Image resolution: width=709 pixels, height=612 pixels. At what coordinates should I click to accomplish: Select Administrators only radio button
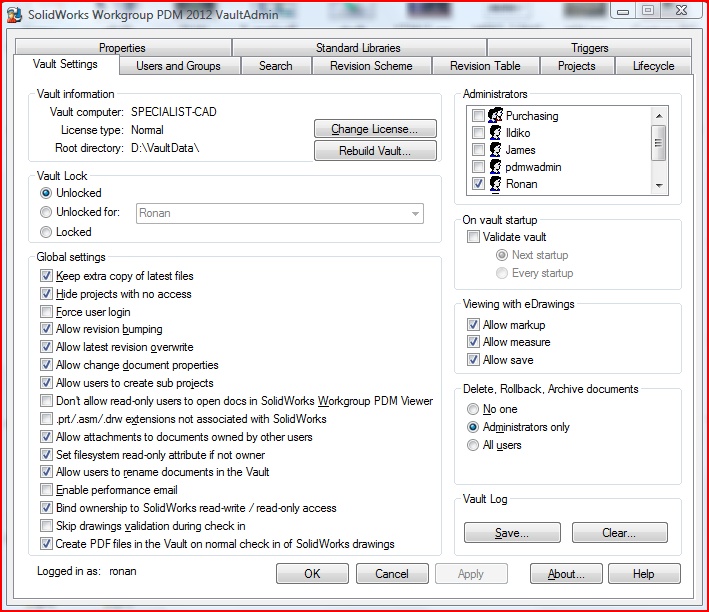[473, 427]
